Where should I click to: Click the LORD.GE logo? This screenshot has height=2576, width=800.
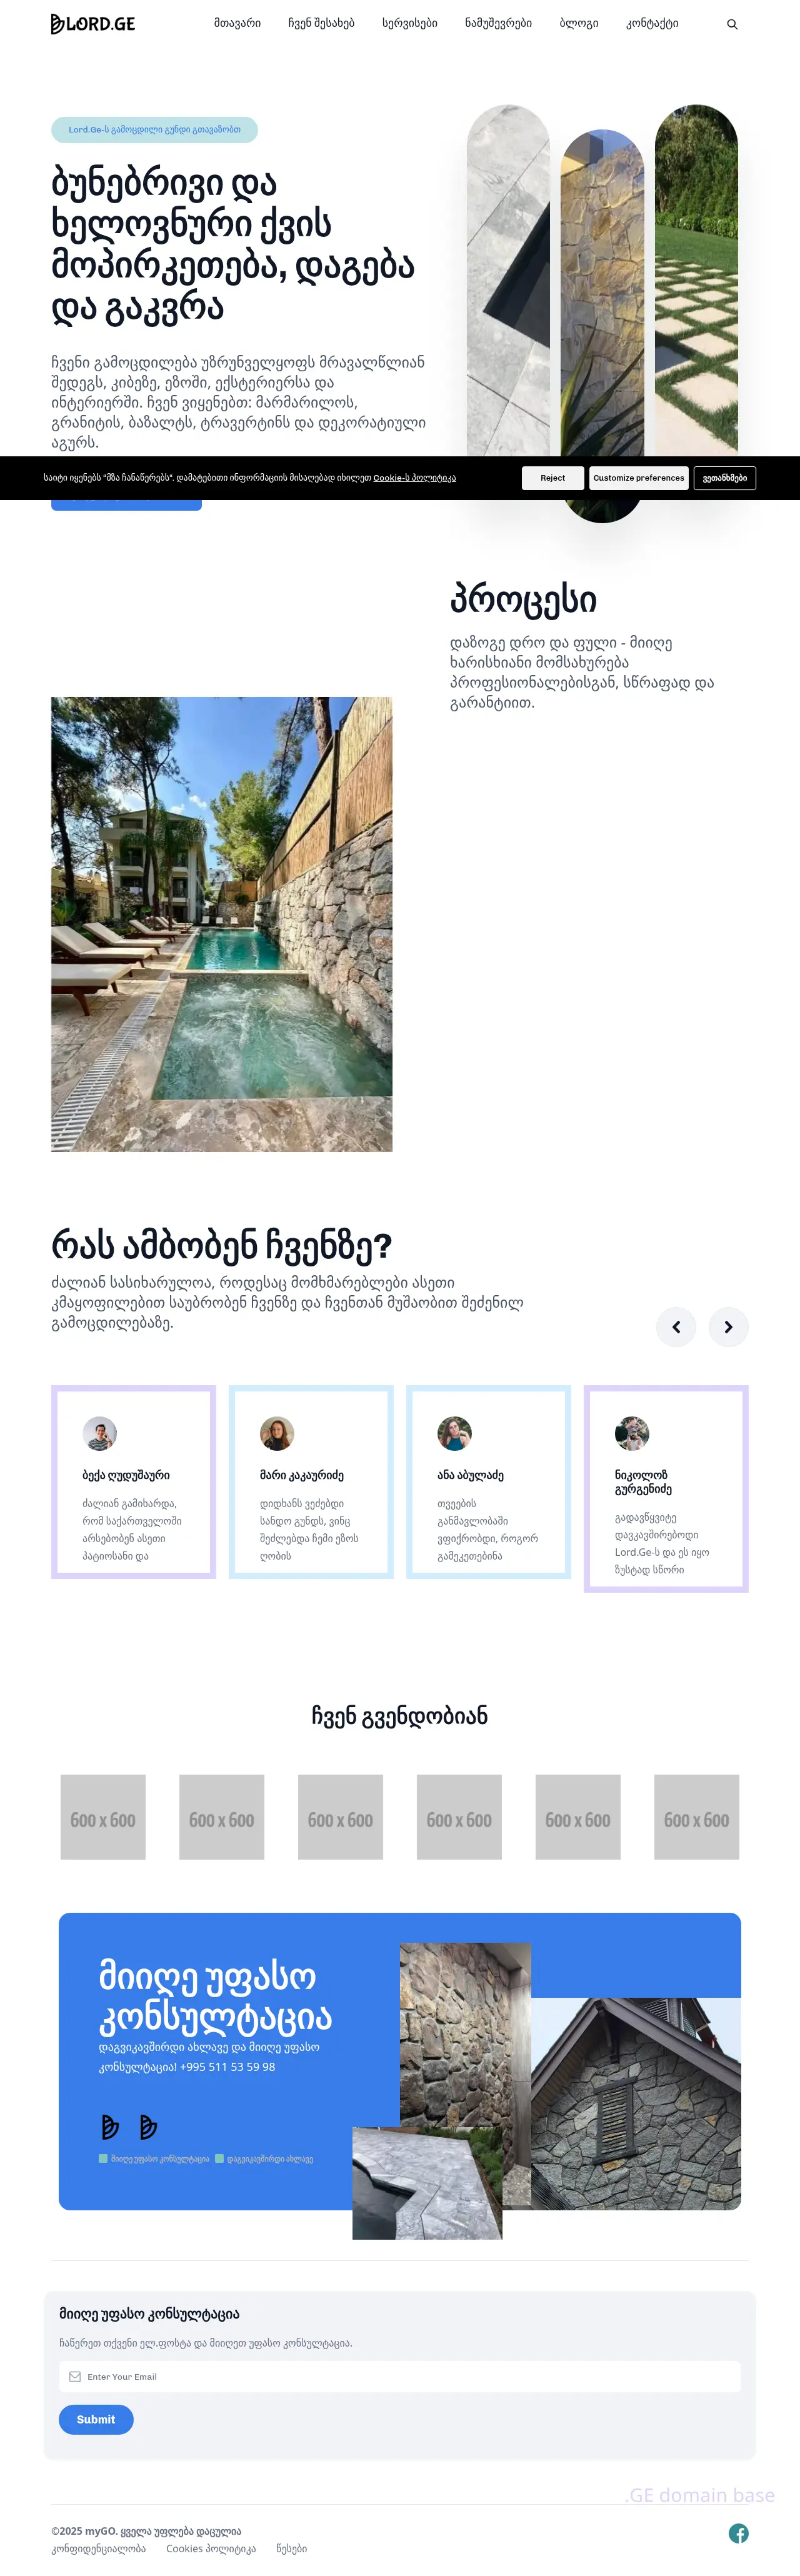(x=93, y=24)
